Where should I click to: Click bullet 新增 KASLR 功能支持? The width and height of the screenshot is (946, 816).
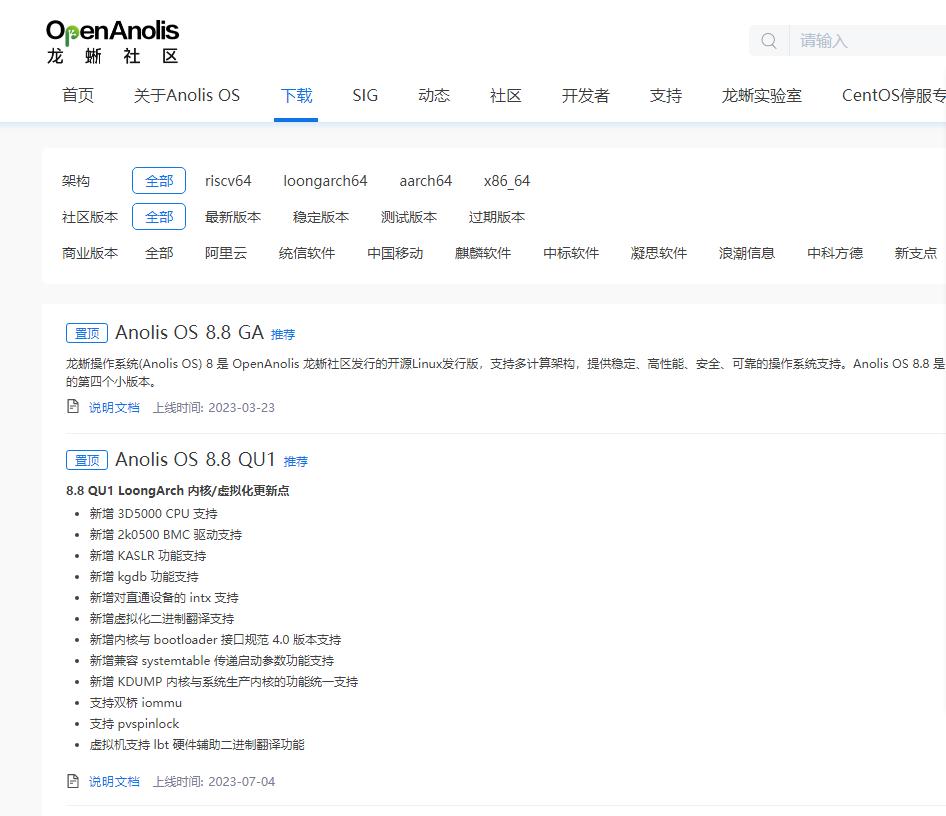click(148, 556)
